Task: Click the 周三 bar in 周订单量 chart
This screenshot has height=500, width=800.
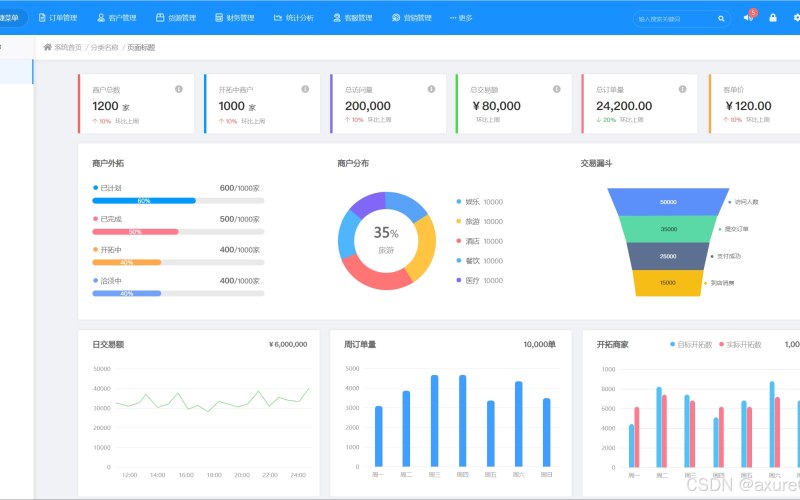Action: point(434,421)
